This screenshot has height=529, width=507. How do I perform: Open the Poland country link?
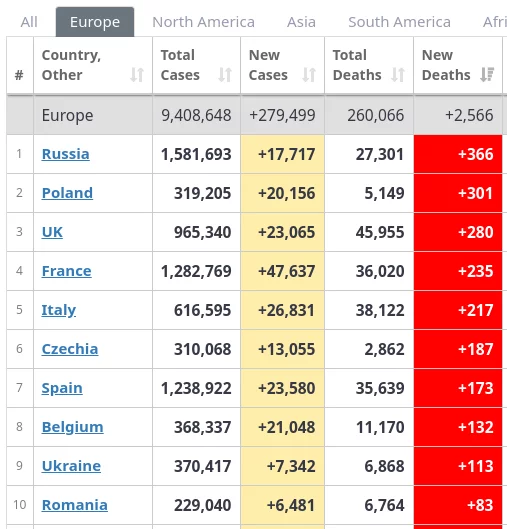pos(67,193)
